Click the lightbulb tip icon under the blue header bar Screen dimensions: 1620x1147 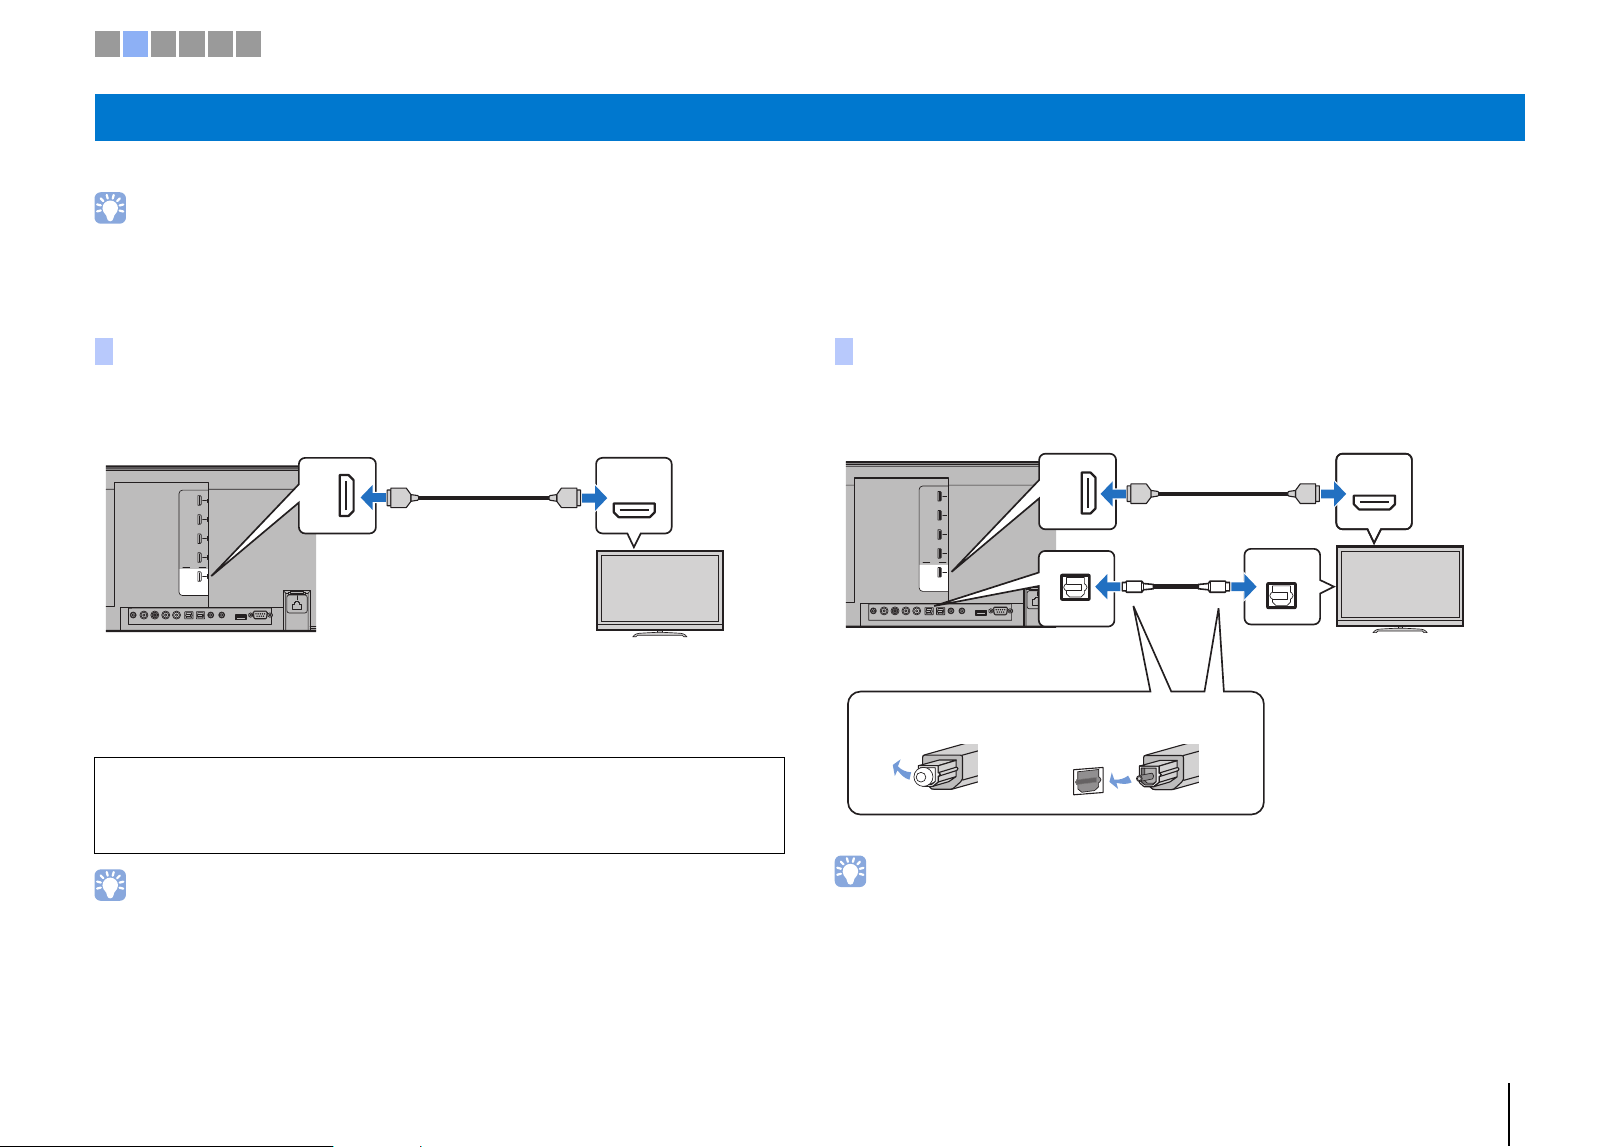tap(110, 207)
